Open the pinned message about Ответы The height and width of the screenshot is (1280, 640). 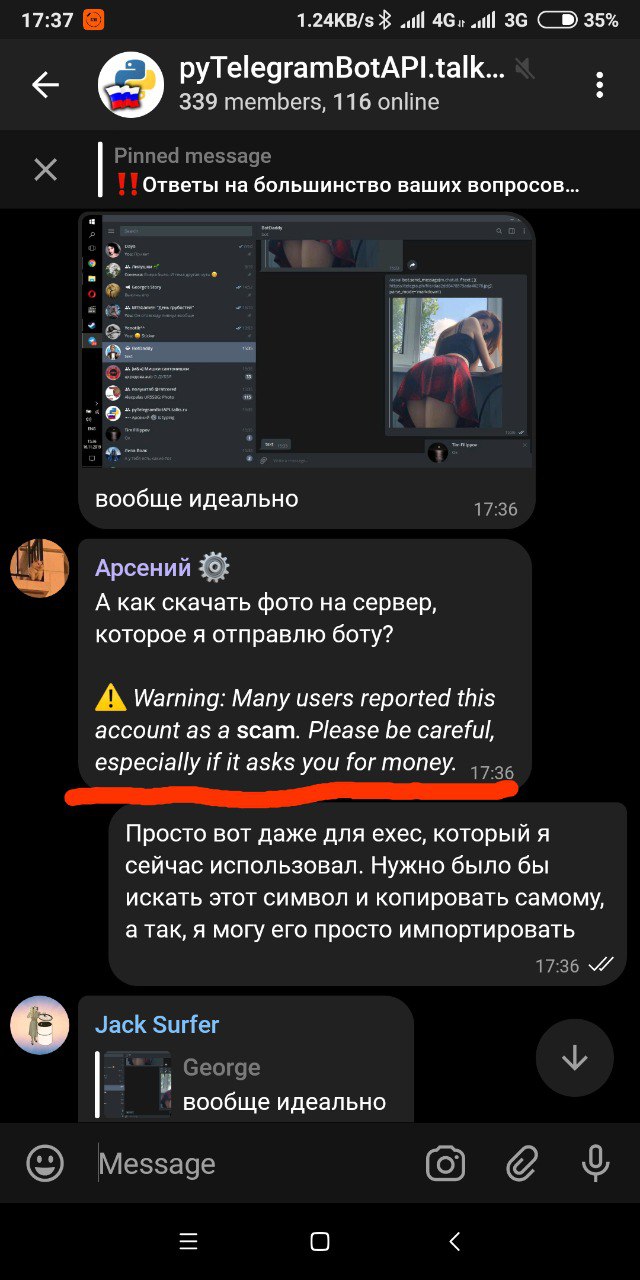coord(346,170)
